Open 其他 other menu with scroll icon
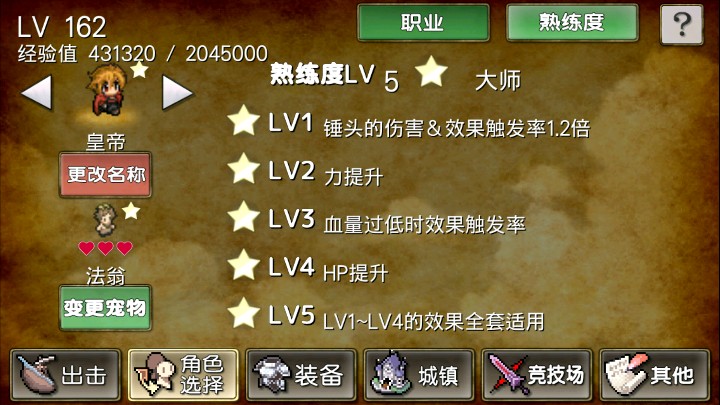This screenshot has width=720, height=405. (655, 375)
